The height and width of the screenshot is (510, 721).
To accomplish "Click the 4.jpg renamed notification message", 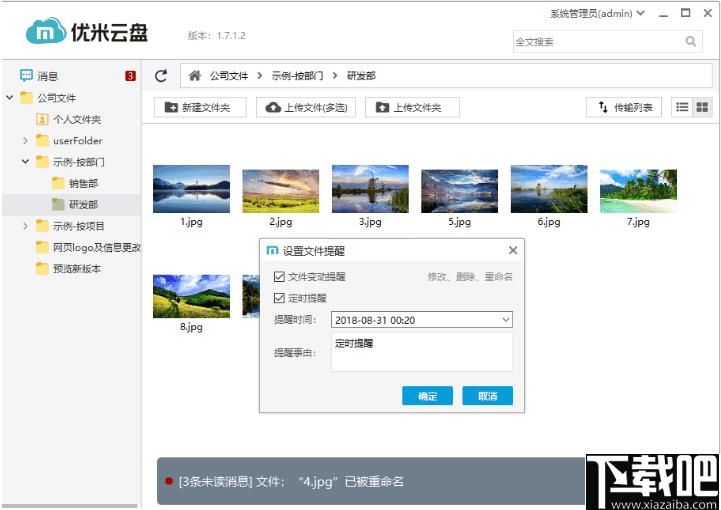I will click(x=291, y=481).
